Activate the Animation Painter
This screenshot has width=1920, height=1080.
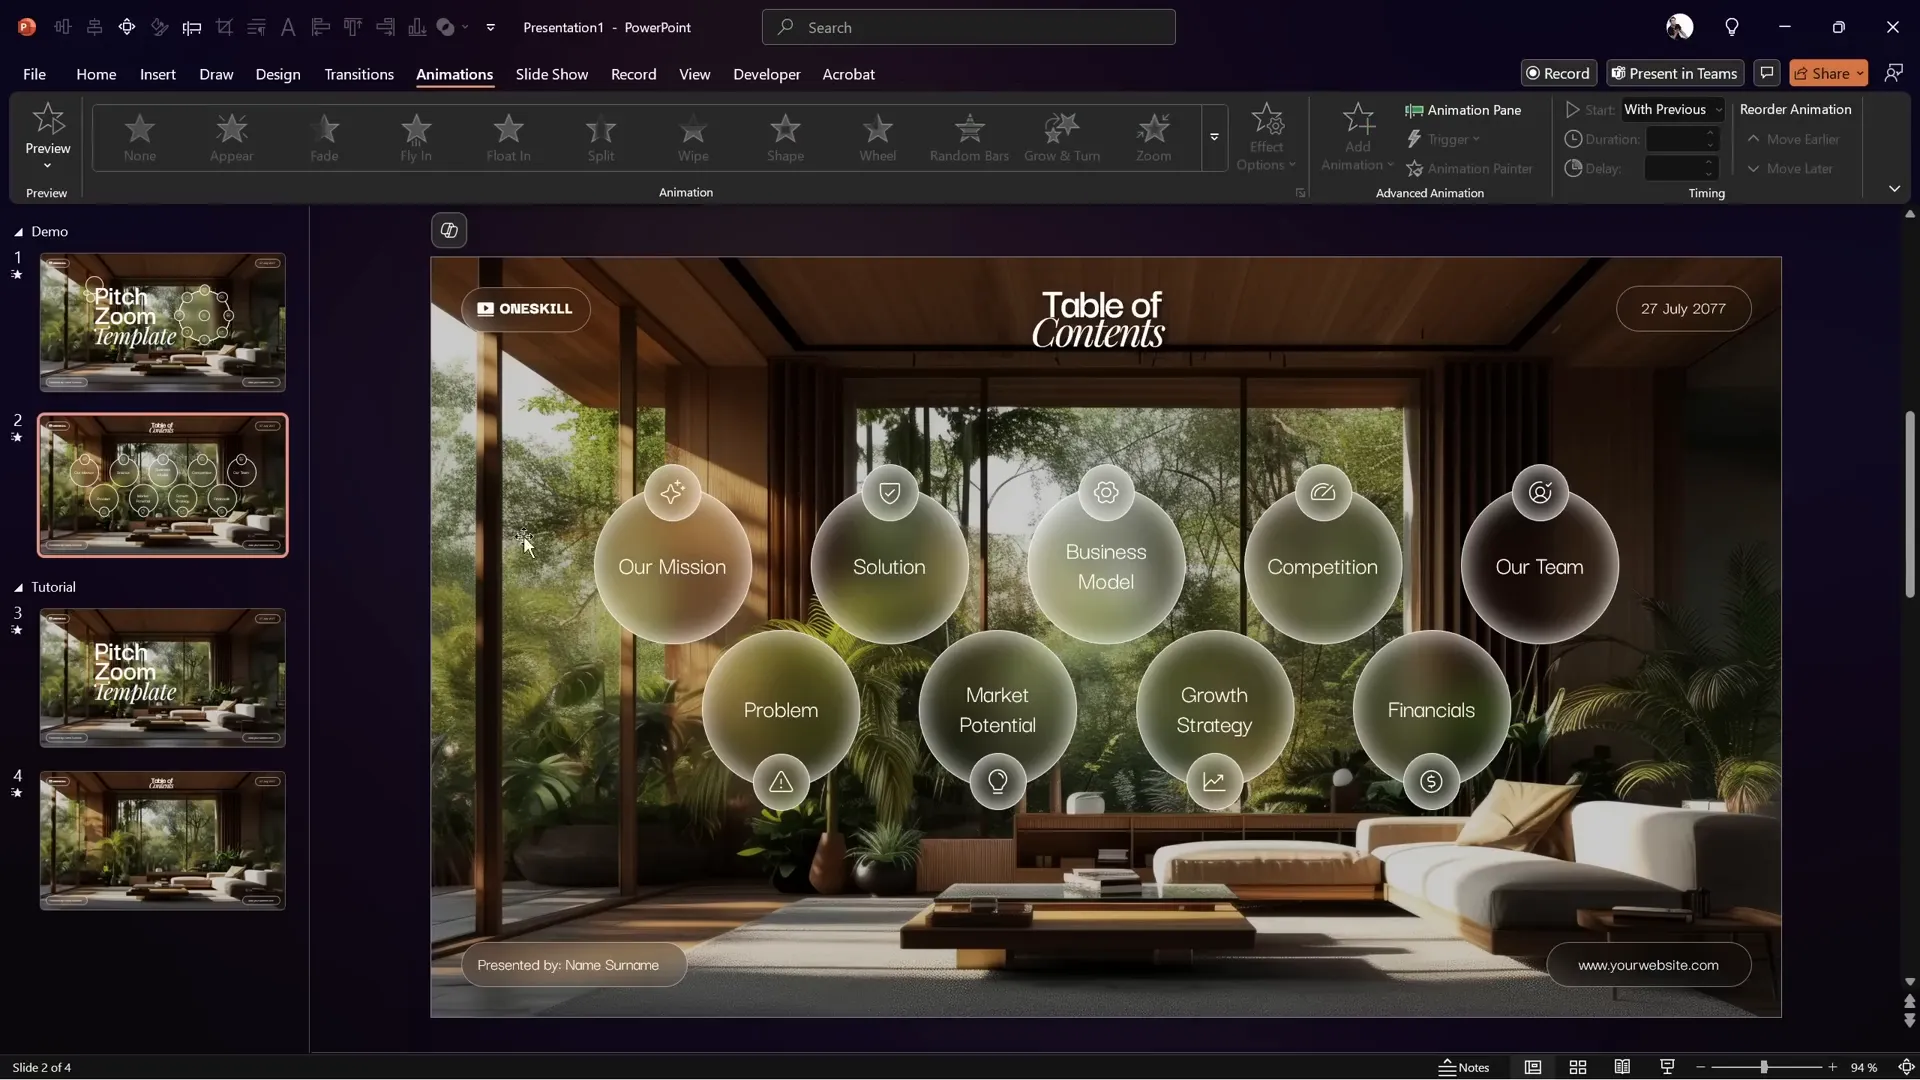[x=1470, y=168]
